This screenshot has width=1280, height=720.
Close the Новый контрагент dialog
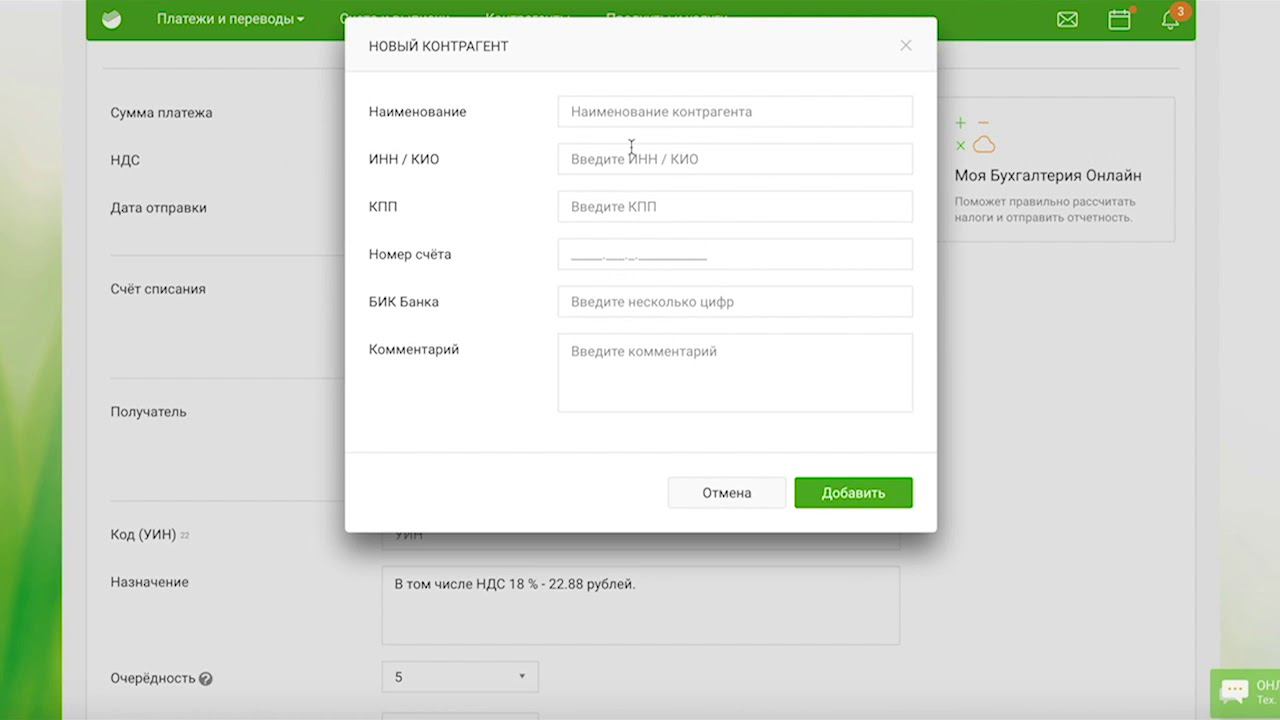(906, 45)
